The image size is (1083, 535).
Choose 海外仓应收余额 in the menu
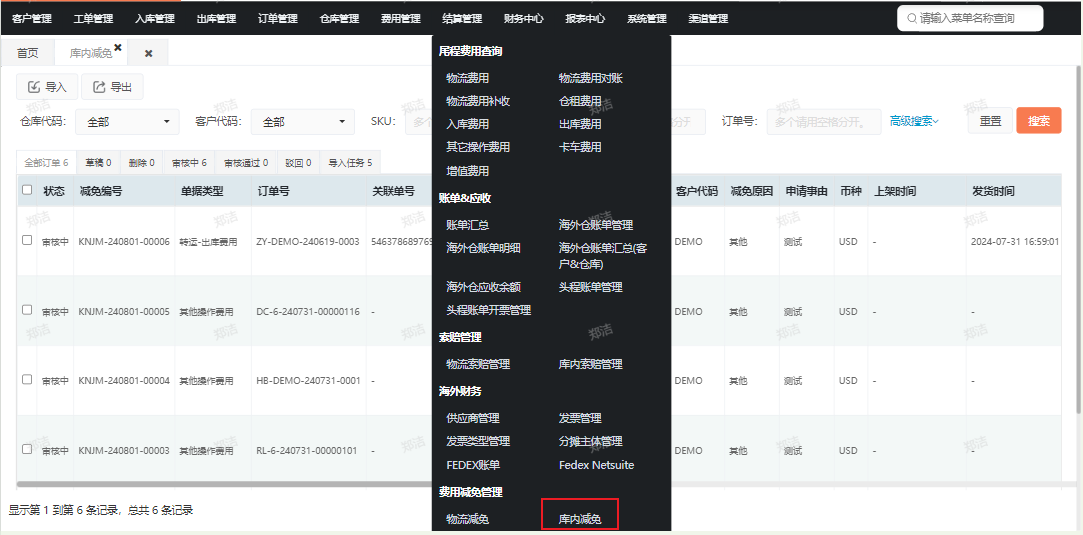pos(483,287)
